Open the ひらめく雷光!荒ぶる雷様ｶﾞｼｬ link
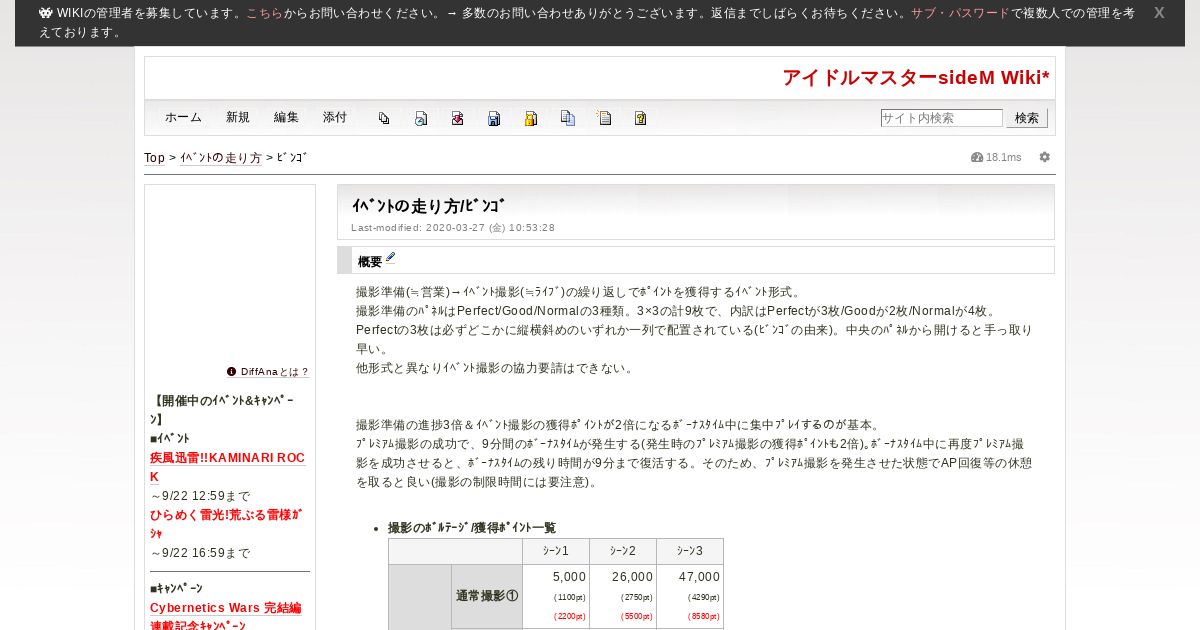Image resolution: width=1200 pixels, height=630 pixels. pos(226,524)
